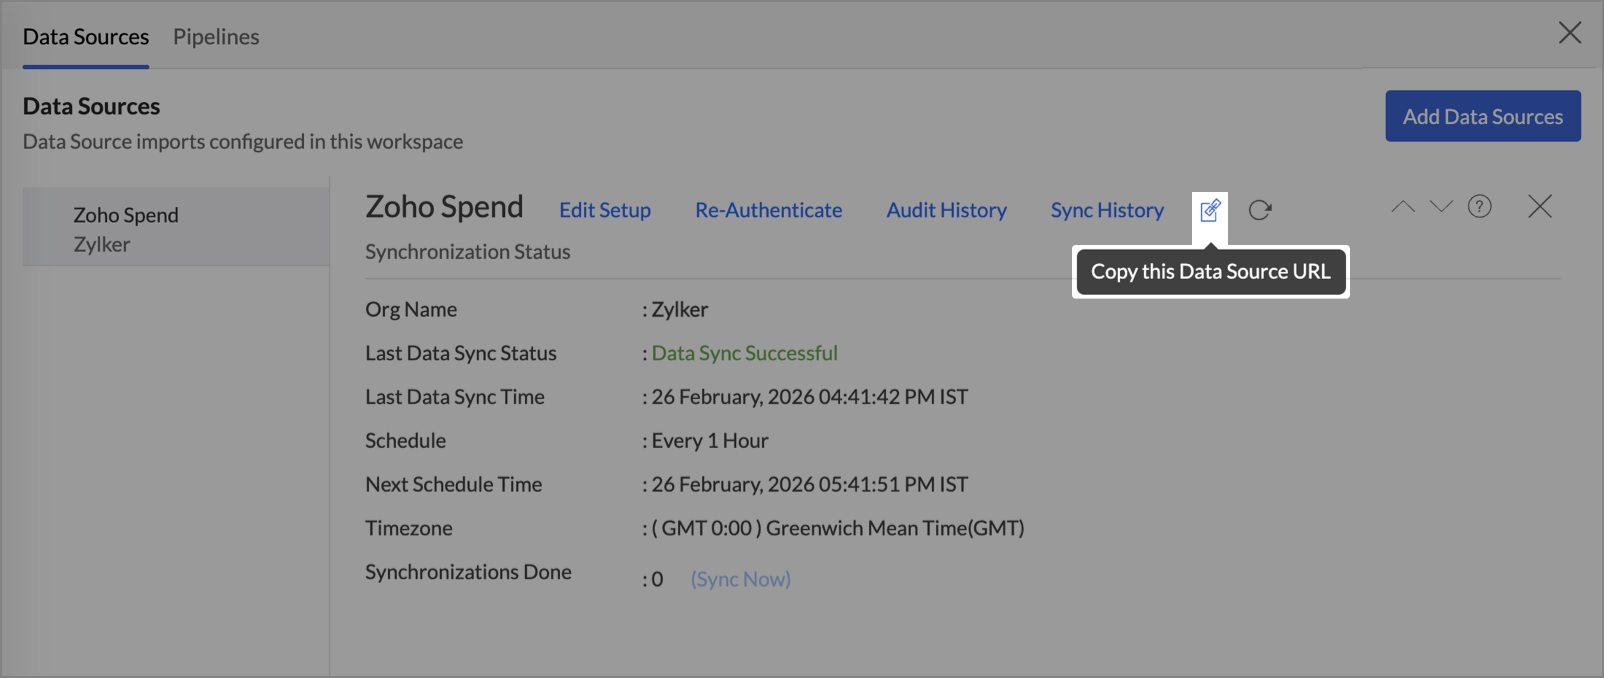
Task: Go to previous data source with up chevron
Action: (x=1403, y=207)
